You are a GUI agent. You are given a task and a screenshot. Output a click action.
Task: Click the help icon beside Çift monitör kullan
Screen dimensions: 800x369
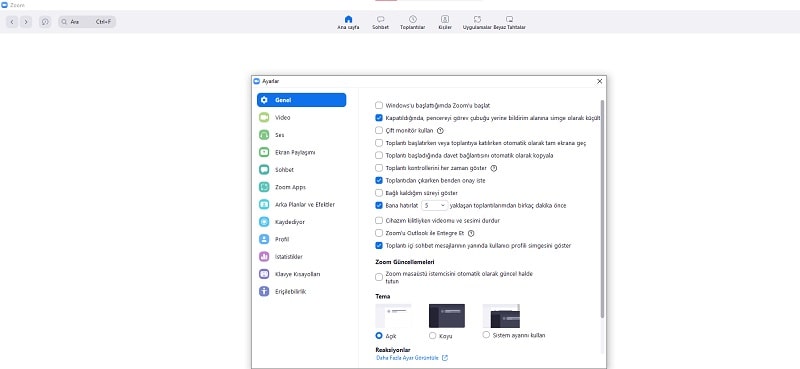tap(440, 131)
